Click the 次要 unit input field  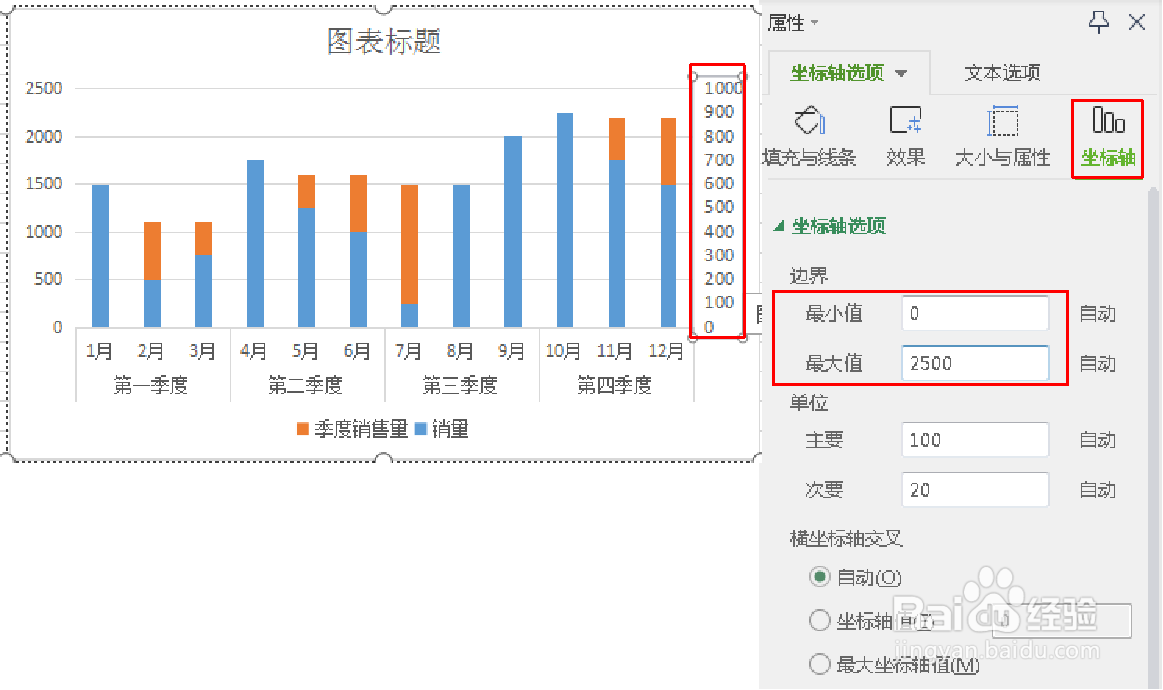975,490
